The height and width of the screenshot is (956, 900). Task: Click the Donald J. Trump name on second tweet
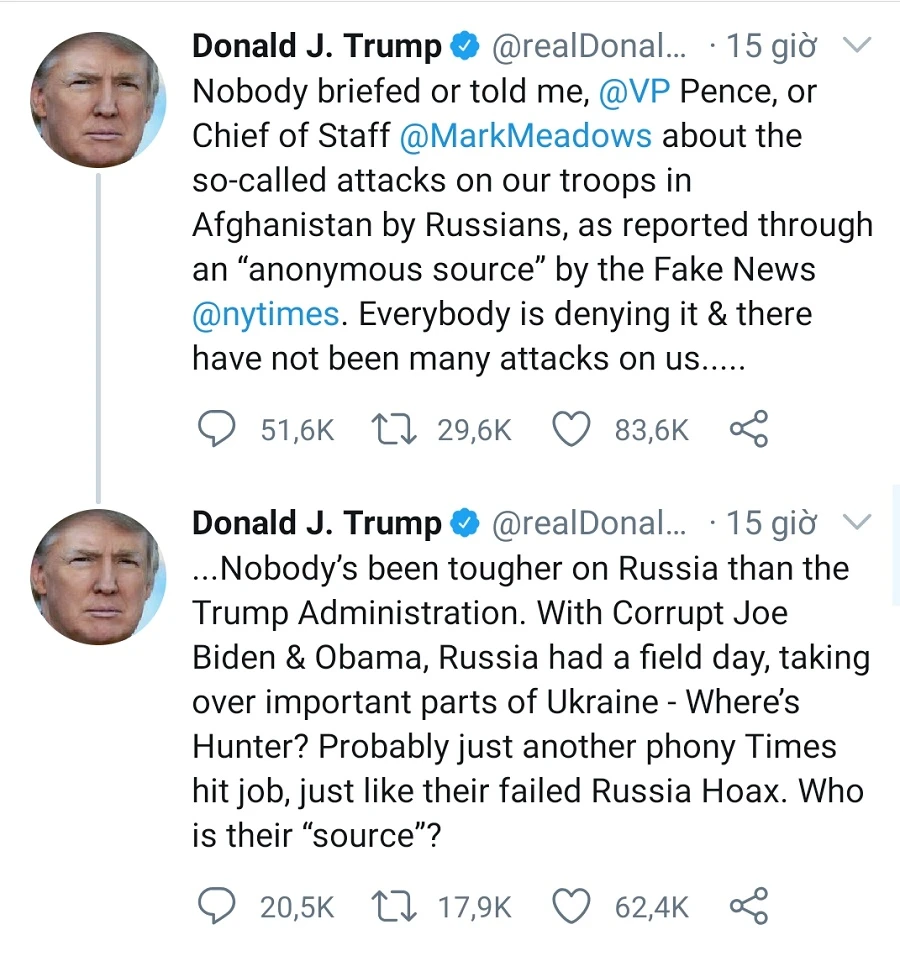click(x=316, y=523)
